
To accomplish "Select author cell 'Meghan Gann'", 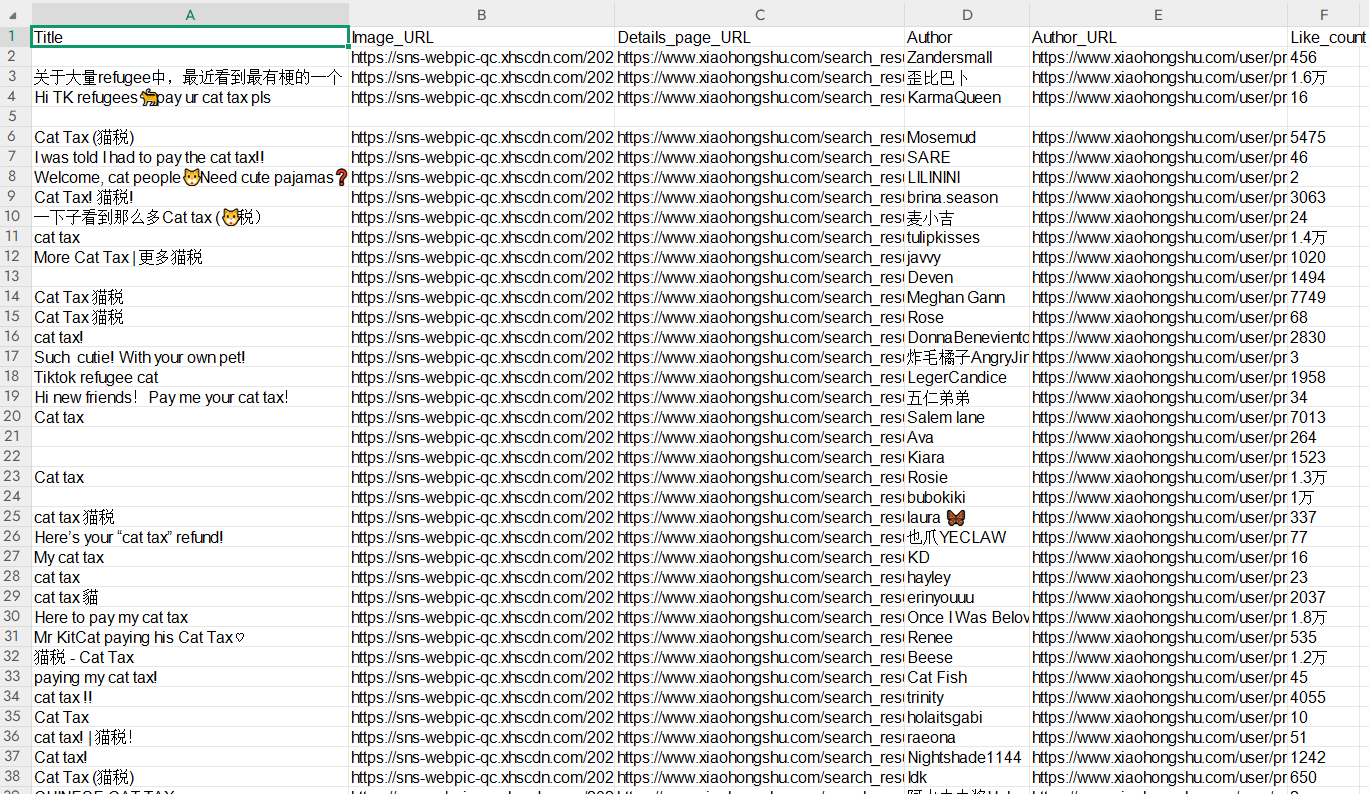I will (x=967, y=297).
